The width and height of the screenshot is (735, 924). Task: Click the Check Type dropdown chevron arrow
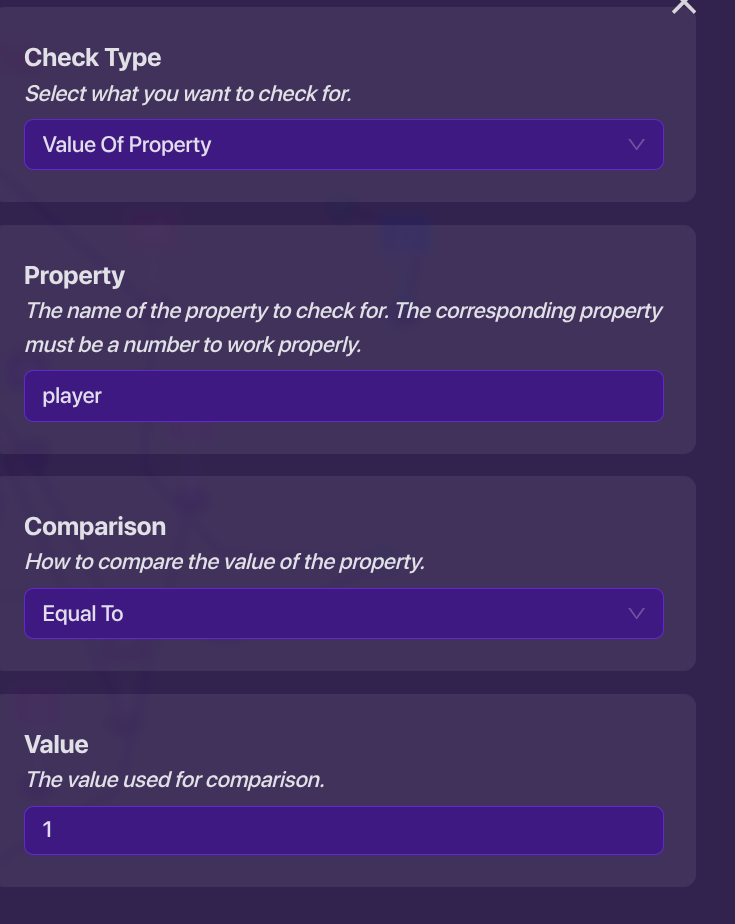[636, 145]
